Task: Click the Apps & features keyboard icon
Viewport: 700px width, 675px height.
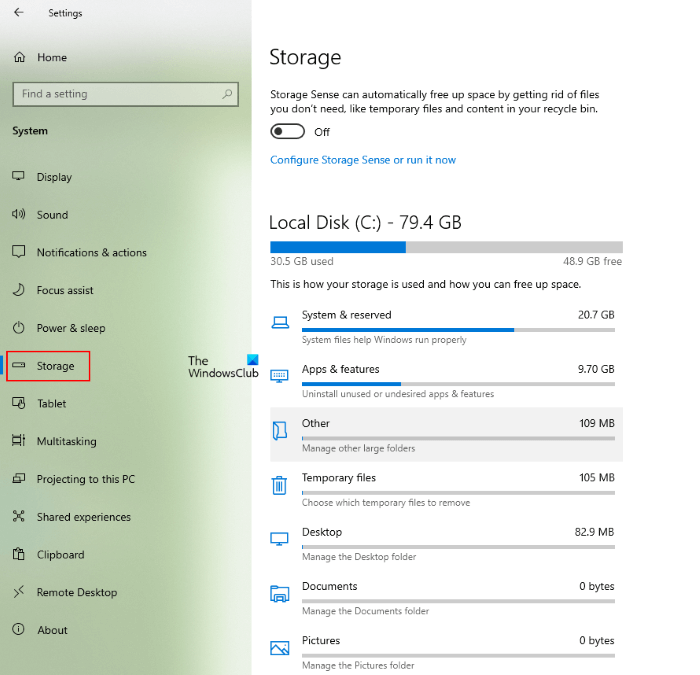Action: point(280,376)
